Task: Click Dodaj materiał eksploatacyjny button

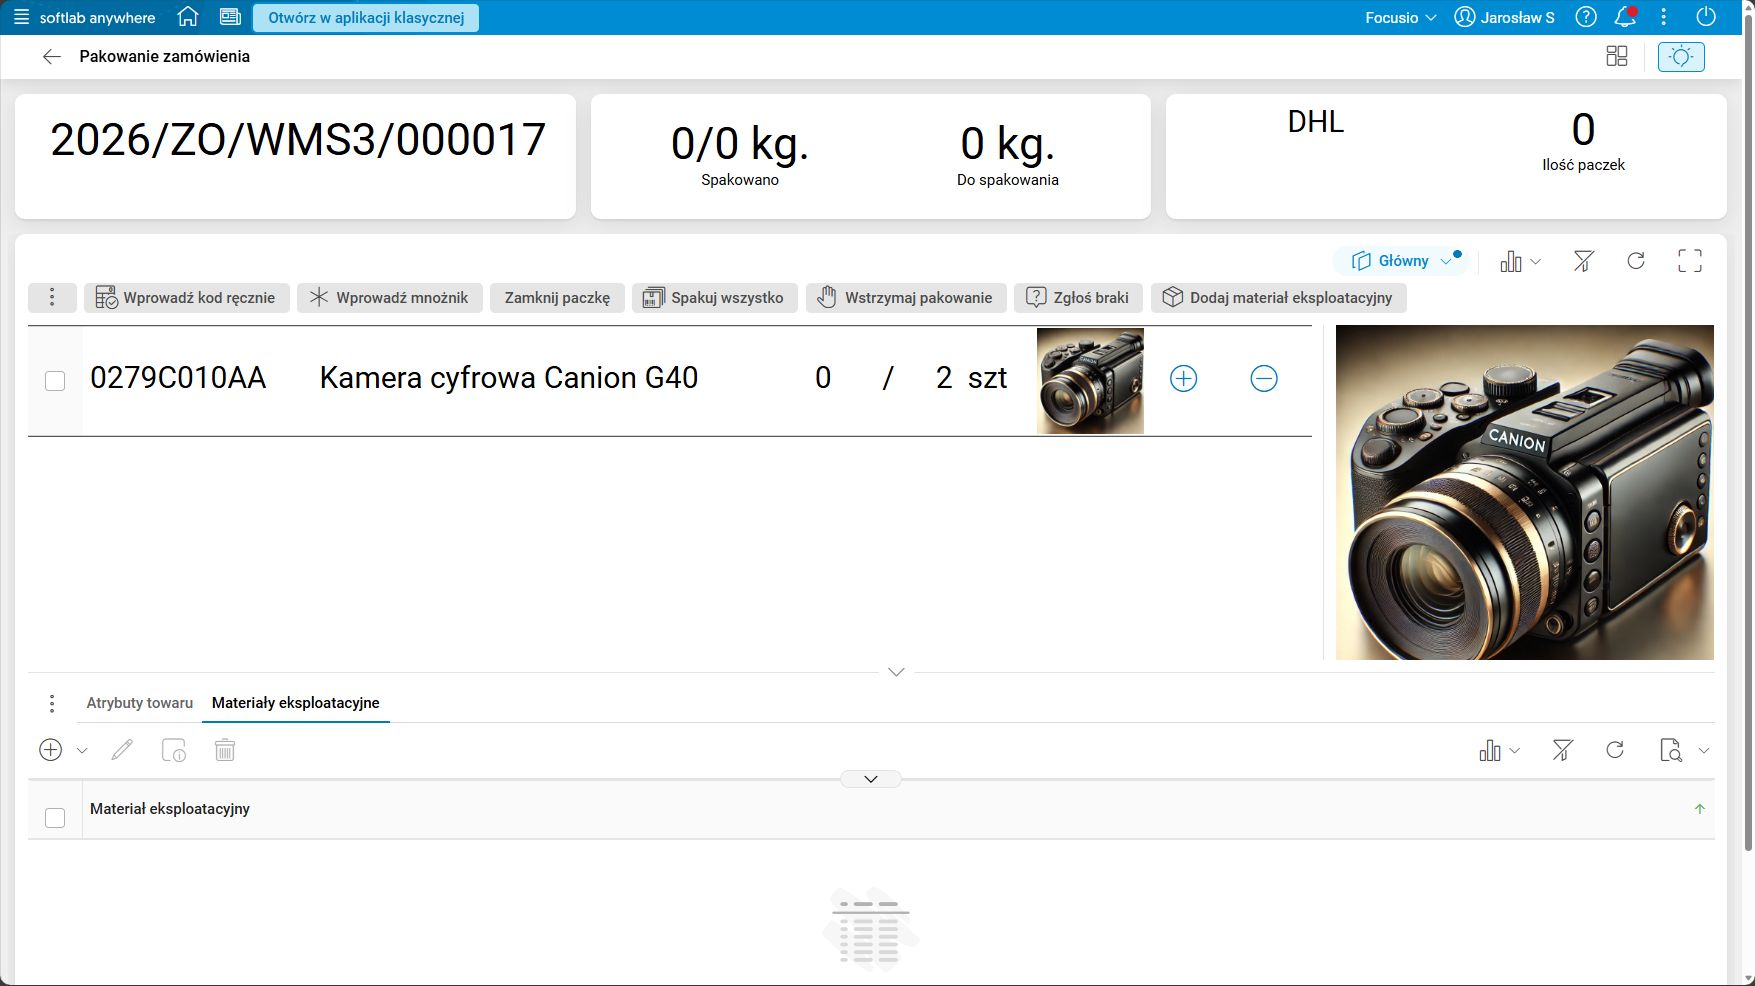Action: 1279,298
